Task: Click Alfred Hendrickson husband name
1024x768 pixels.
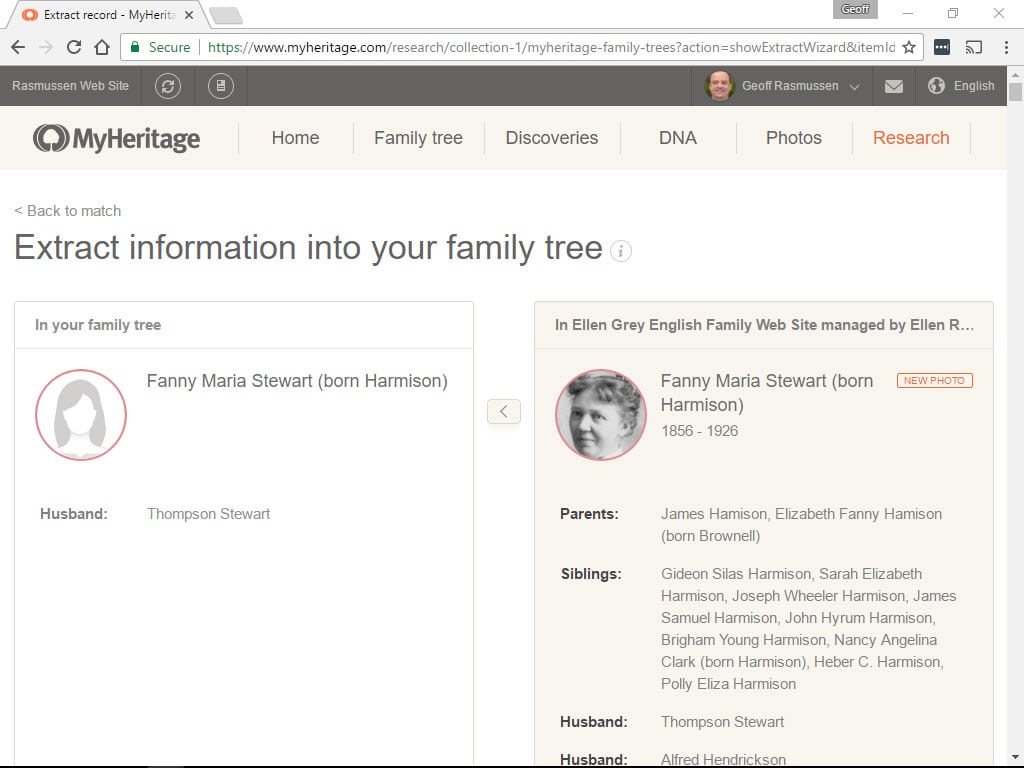Action: tap(724, 760)
